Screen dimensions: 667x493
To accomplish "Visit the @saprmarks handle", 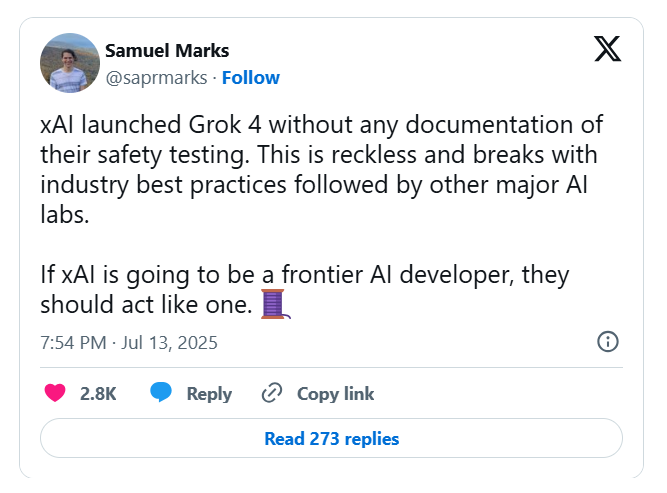I will tap(156, 78).
